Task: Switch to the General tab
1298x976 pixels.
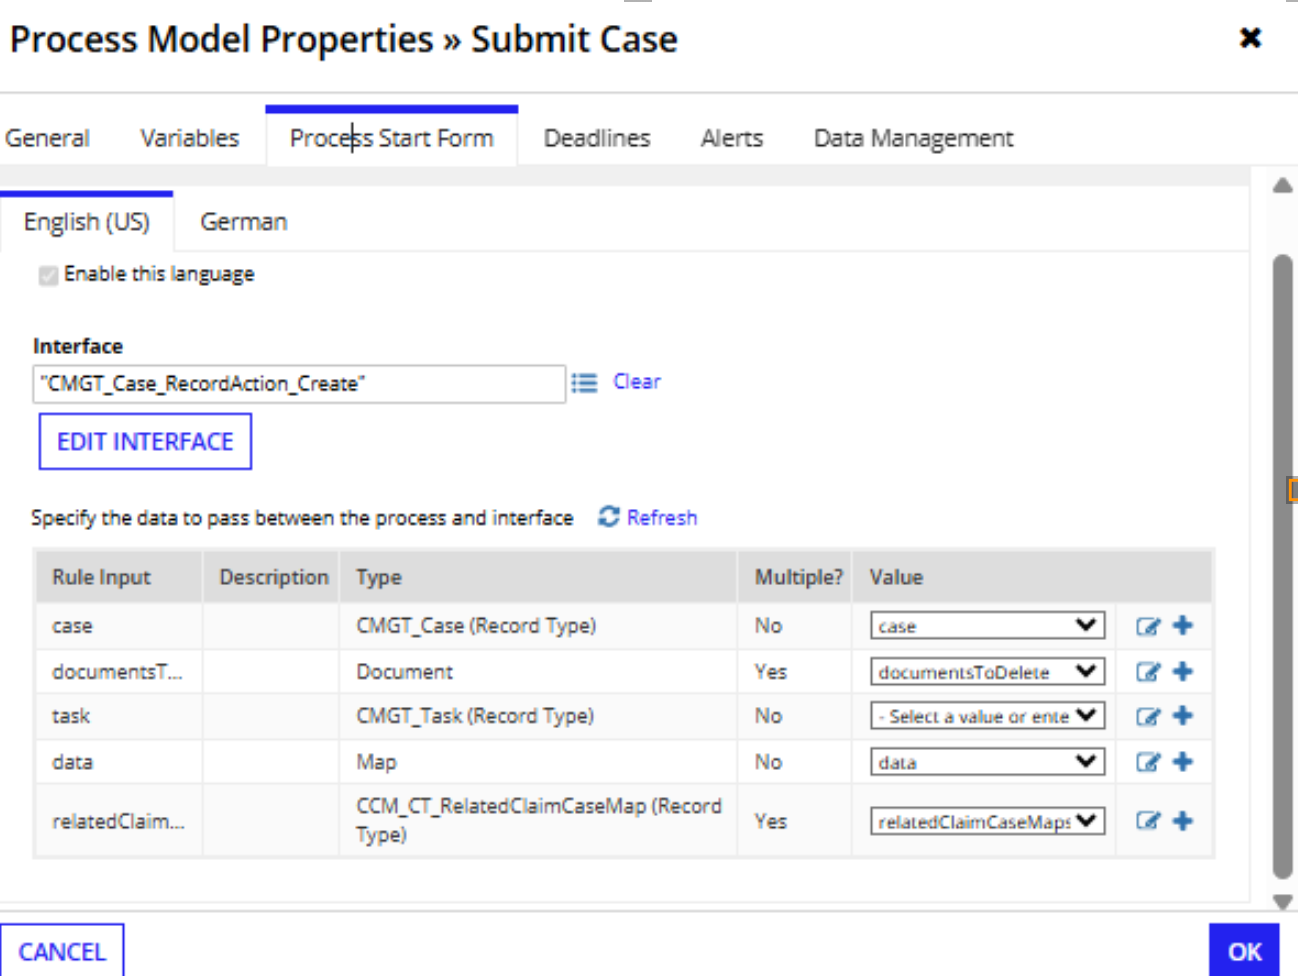Action: coord(47,138)
